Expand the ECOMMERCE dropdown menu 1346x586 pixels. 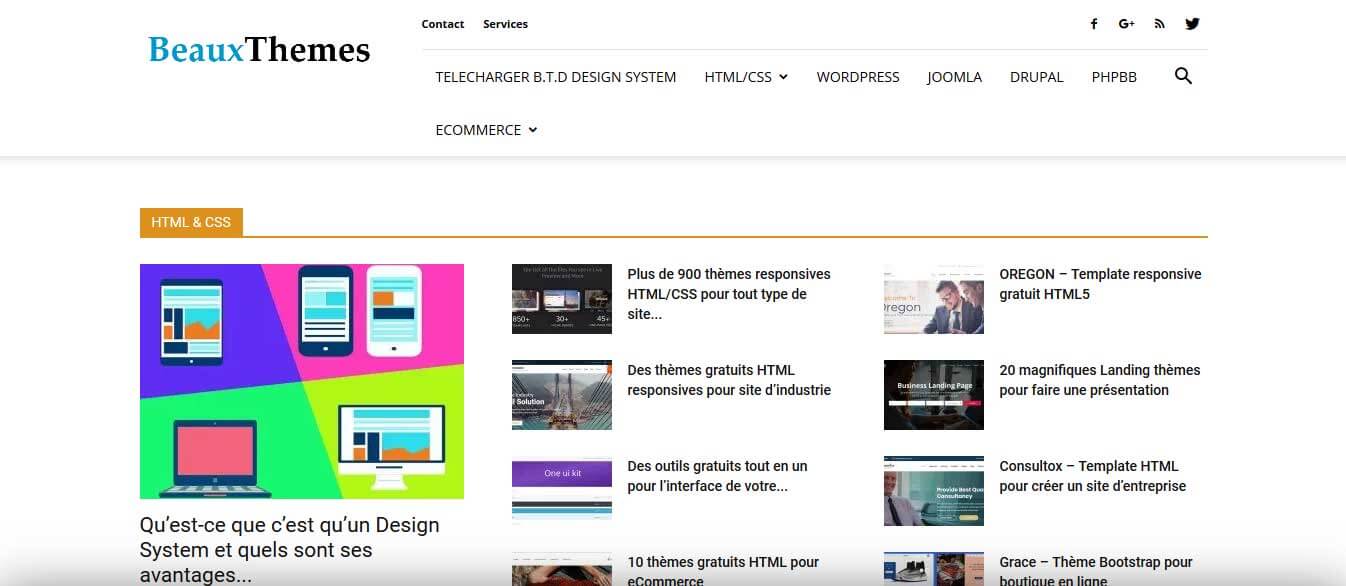coord(486,130)
